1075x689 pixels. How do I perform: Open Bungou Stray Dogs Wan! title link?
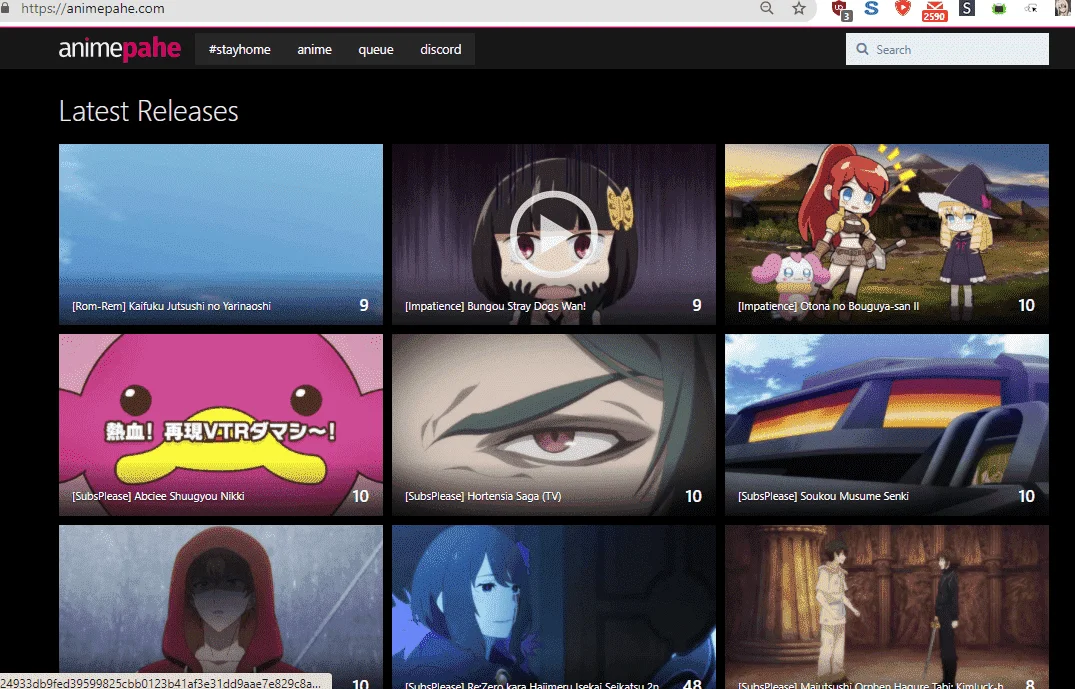[x=495, y=306]
